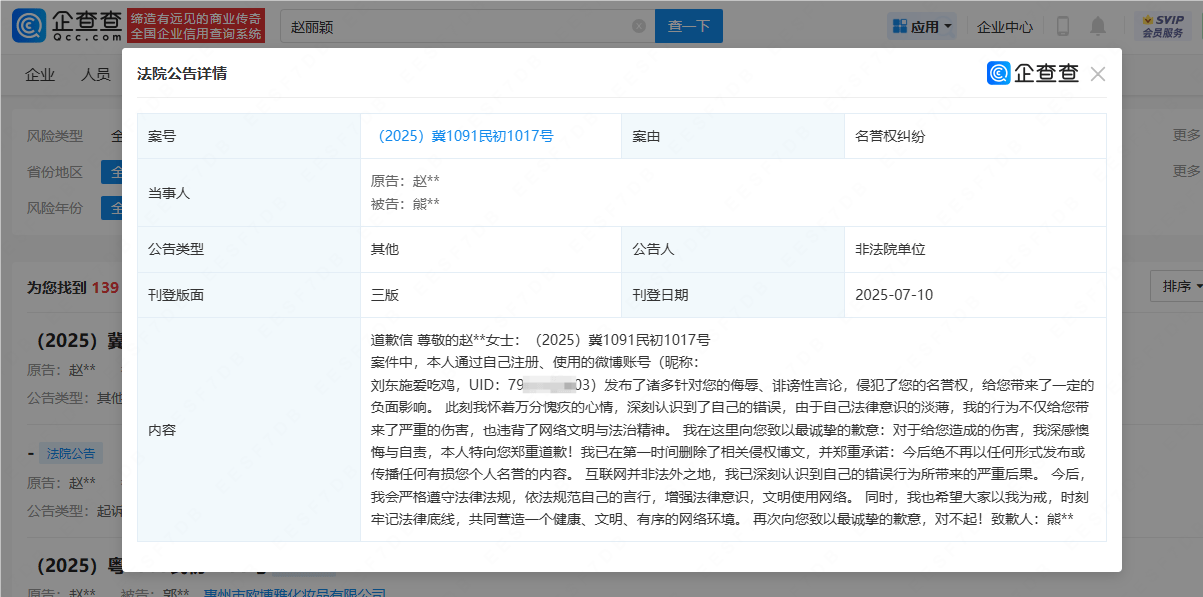Switch to the 人员 tab
Screen dimensions: 1203x597
[96, 75]
